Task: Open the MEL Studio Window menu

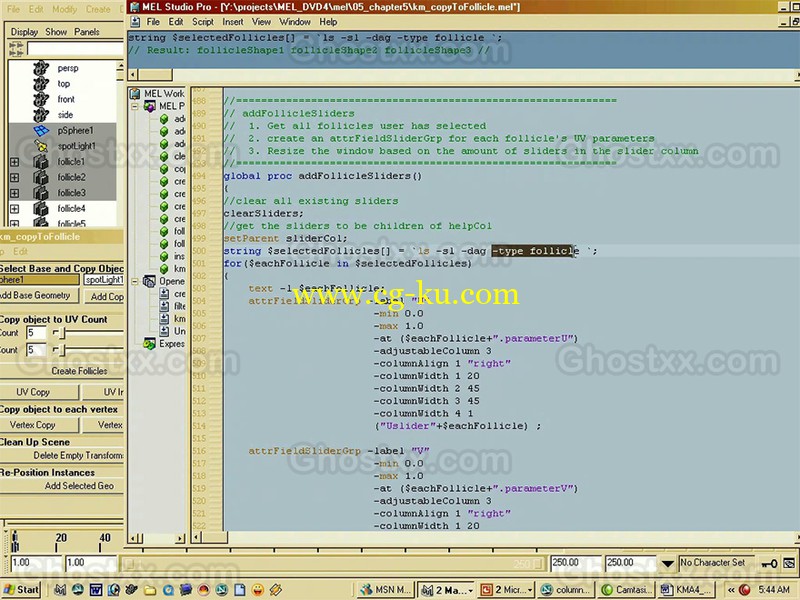Action: point(295,22)
